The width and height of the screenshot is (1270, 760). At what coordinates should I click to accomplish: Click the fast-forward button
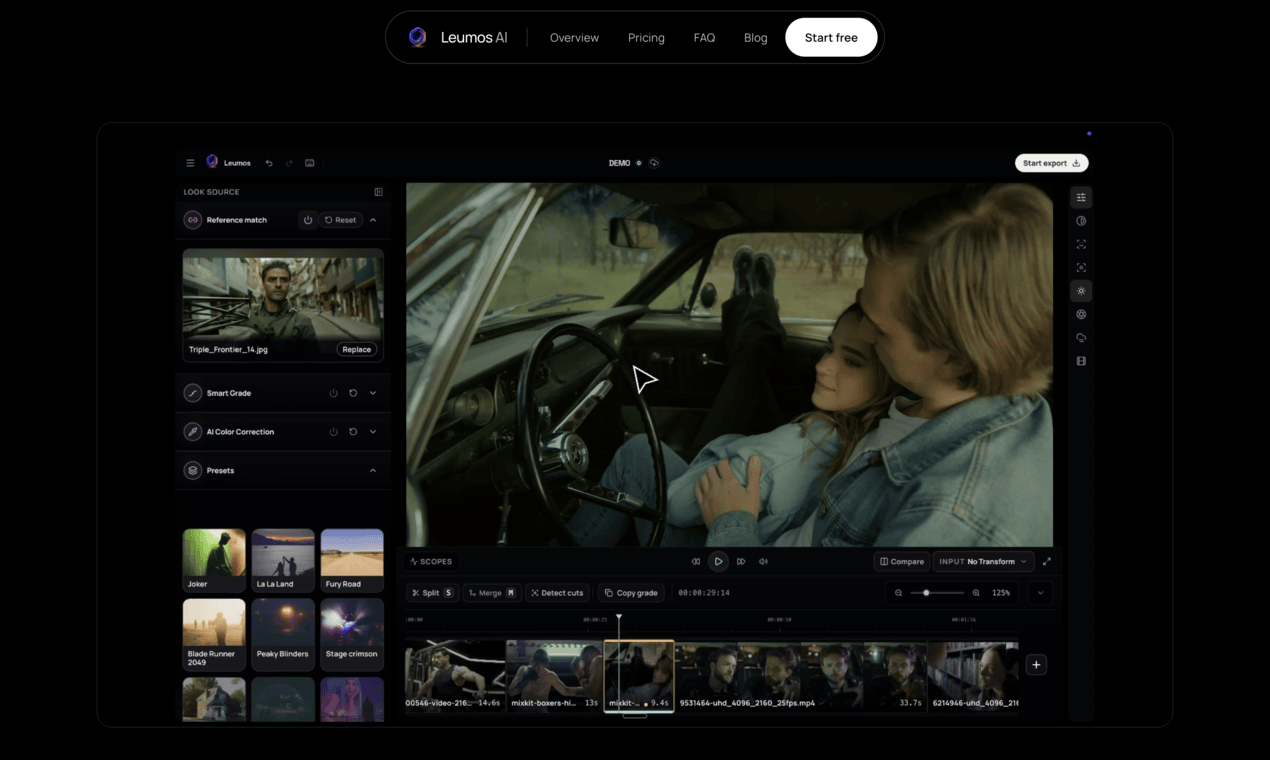(741, 562)
